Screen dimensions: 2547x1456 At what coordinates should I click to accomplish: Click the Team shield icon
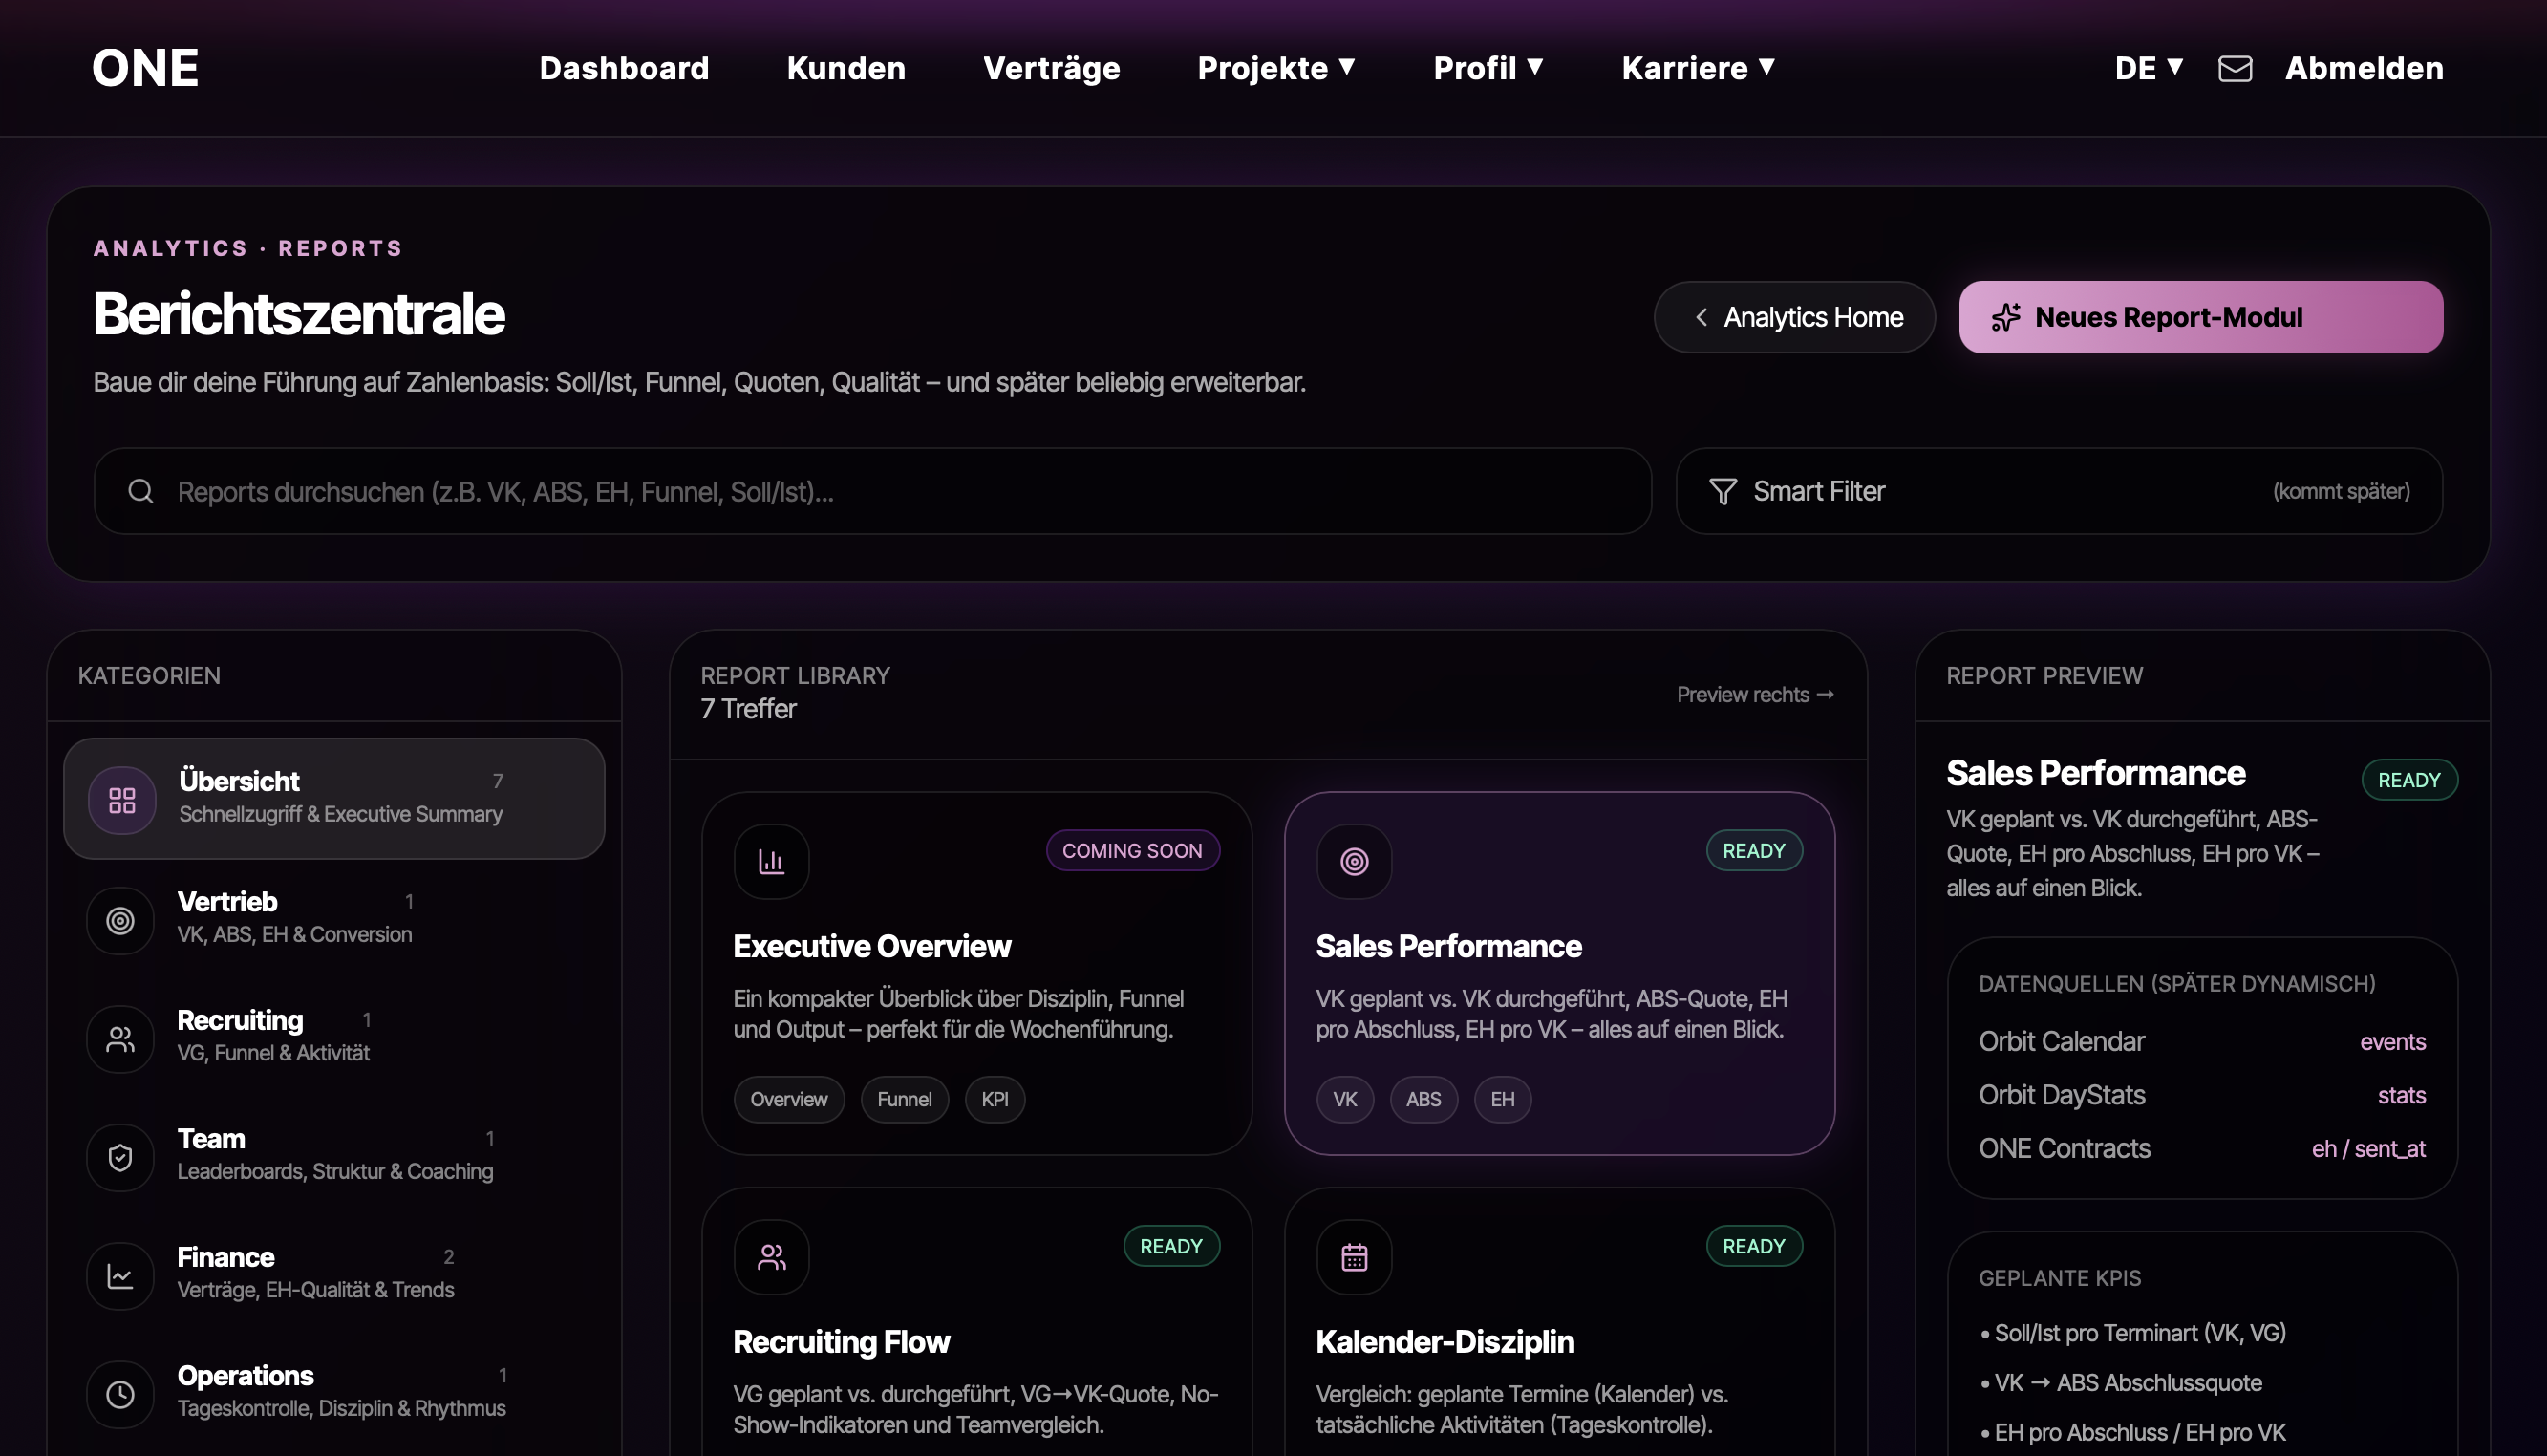tap(120, 1157)
